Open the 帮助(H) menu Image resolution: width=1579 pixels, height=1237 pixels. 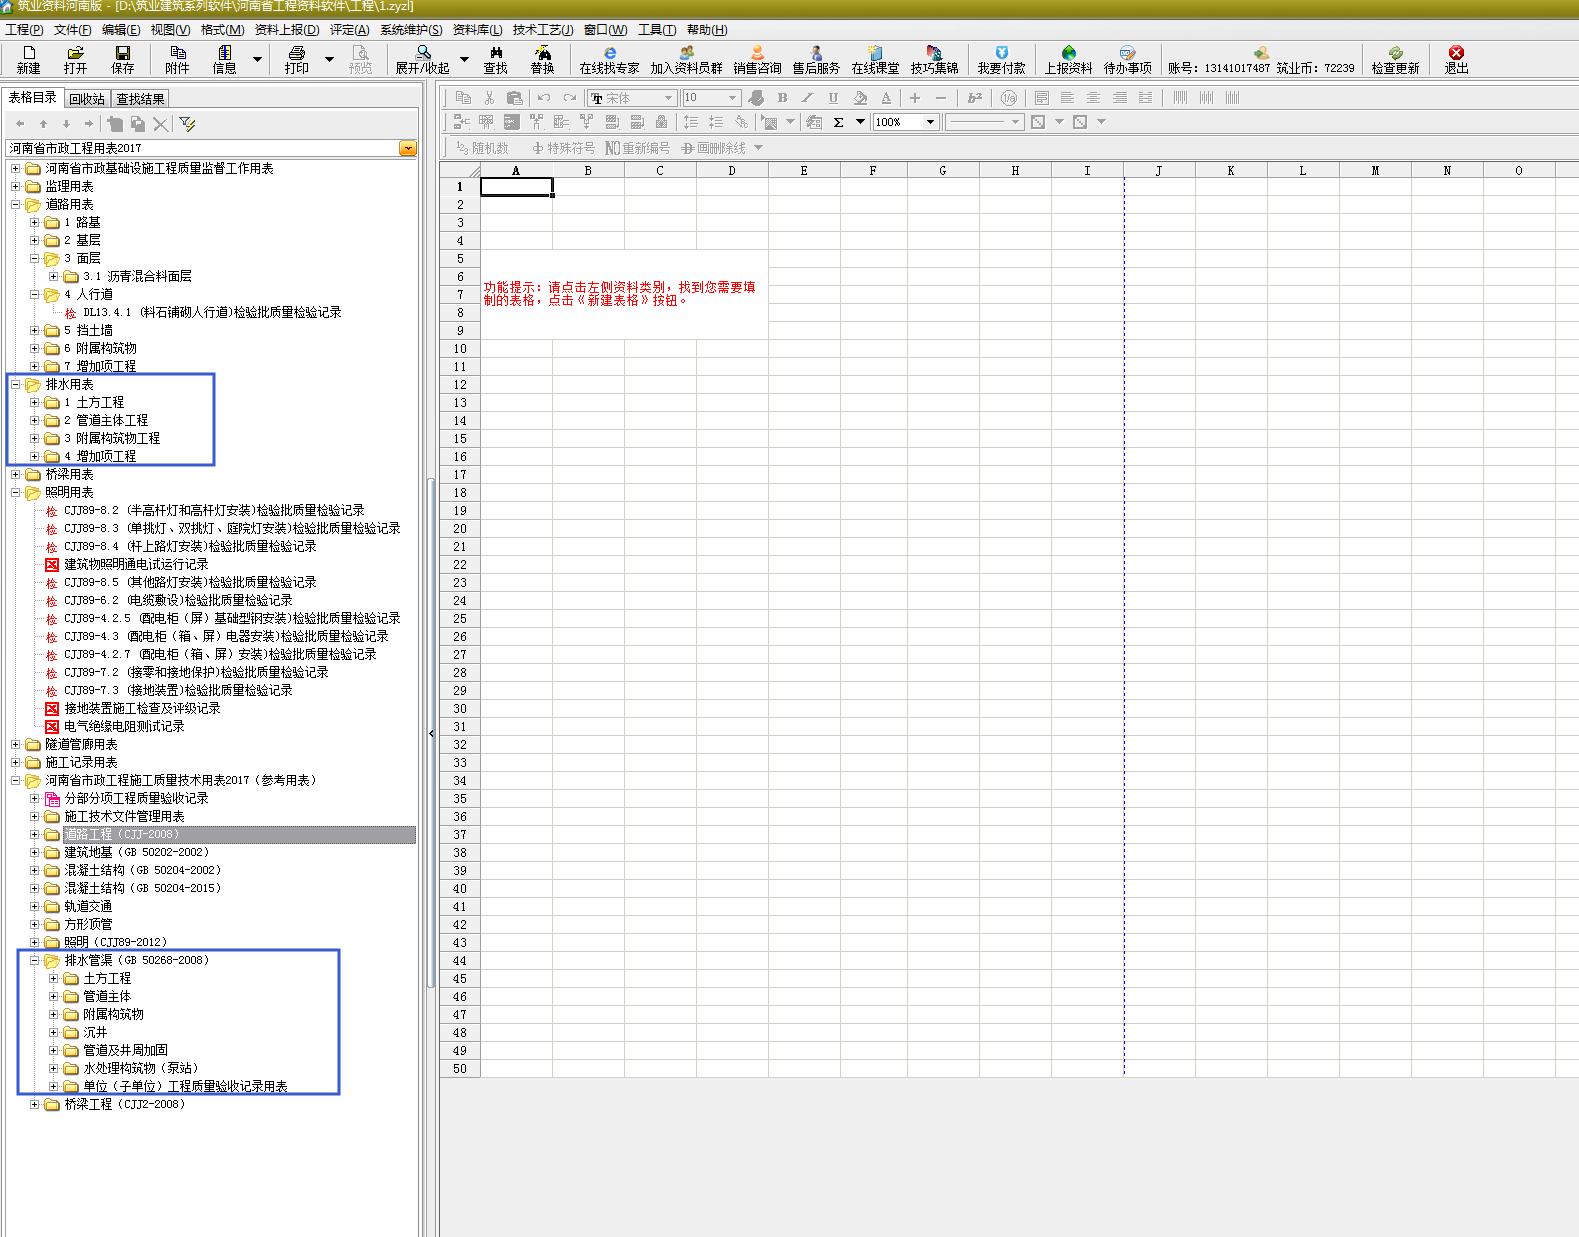(707, 30)
